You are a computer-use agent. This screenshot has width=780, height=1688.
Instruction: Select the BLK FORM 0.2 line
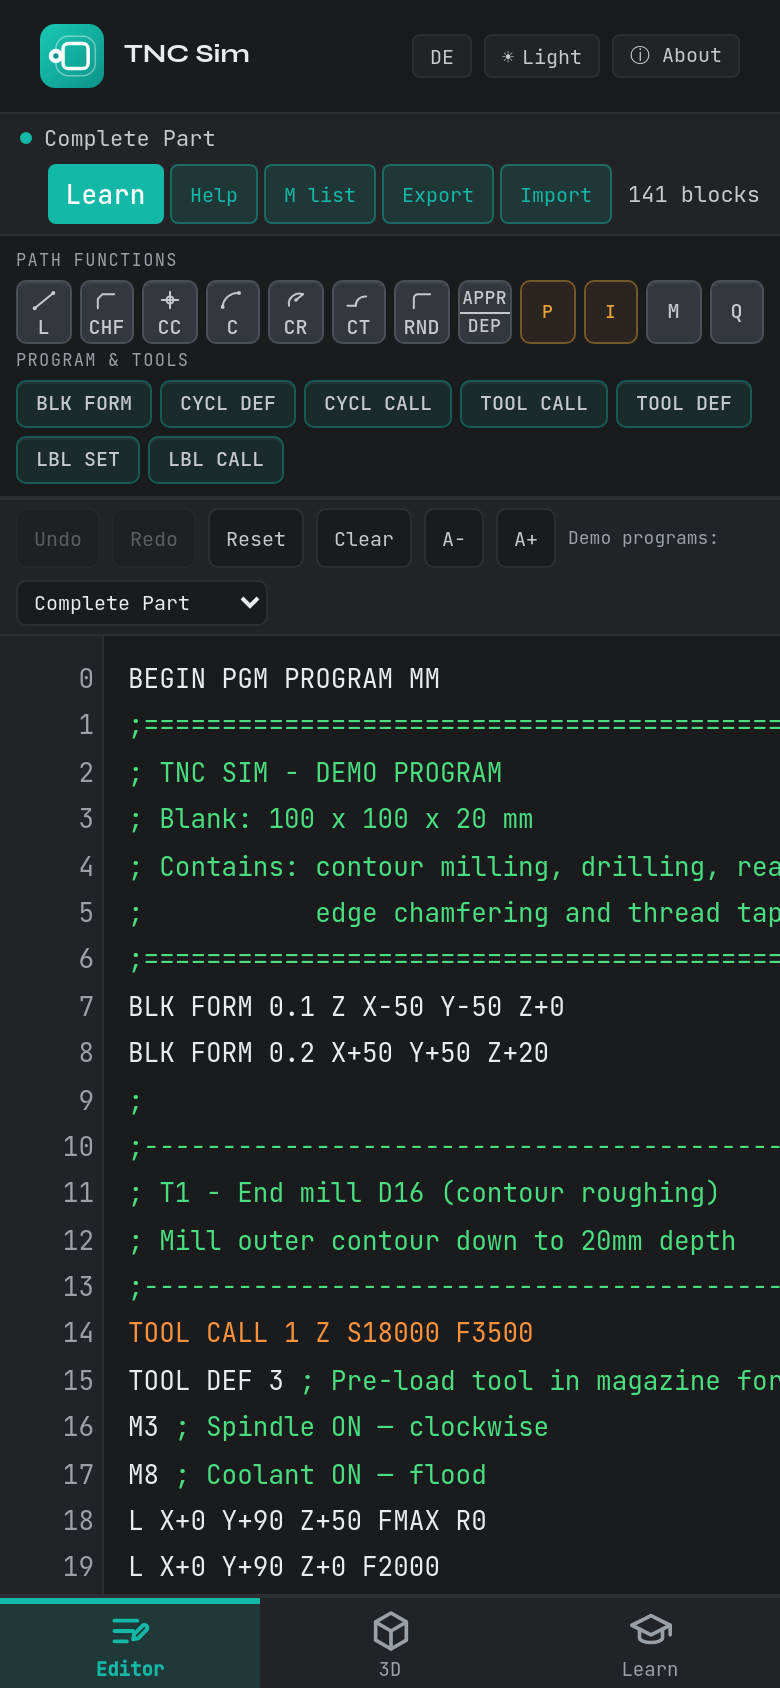point(338,1053)
